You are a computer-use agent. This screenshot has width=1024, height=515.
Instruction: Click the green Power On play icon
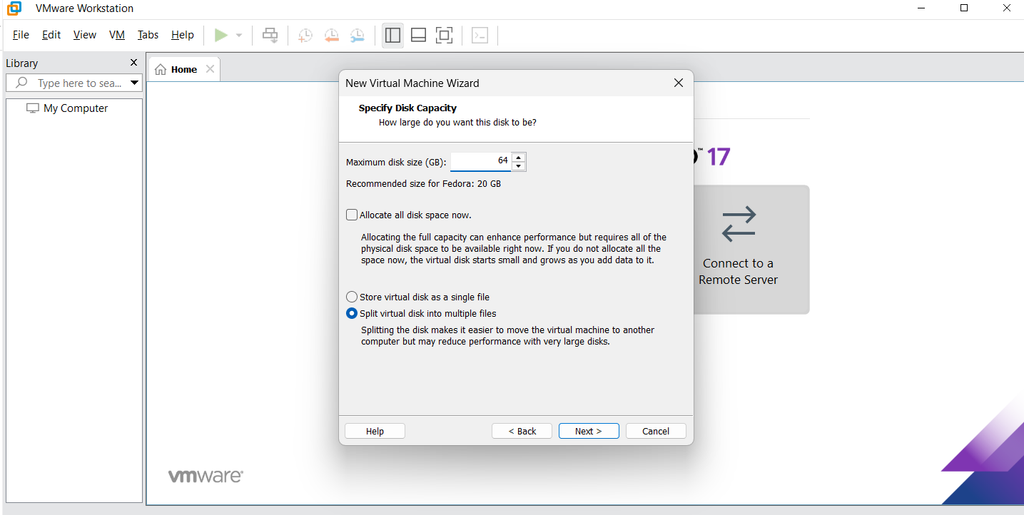click(x=221, y=35)
